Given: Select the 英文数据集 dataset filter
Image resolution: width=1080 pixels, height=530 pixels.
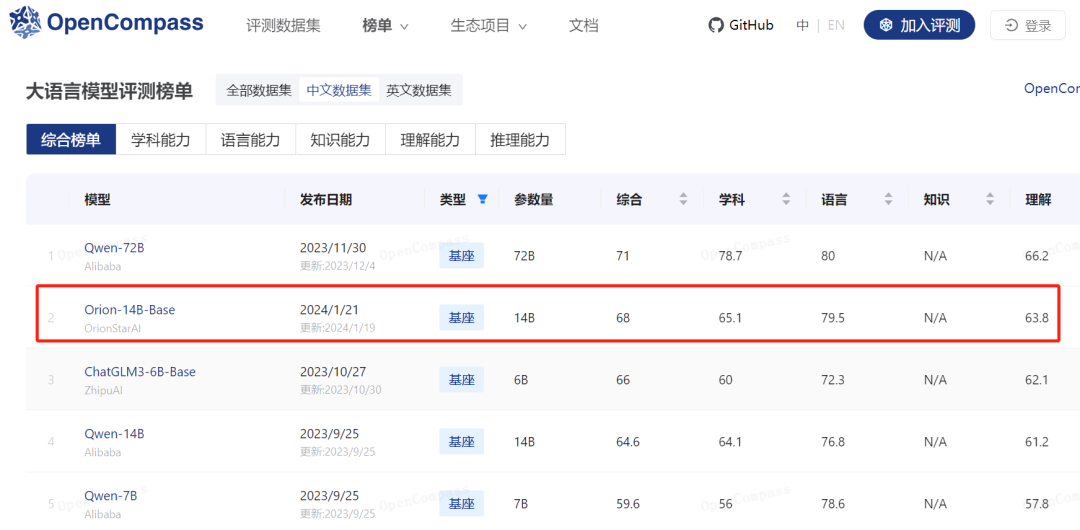Looking at the screenshot, I should pyautogui.click(x=419, y=90).
